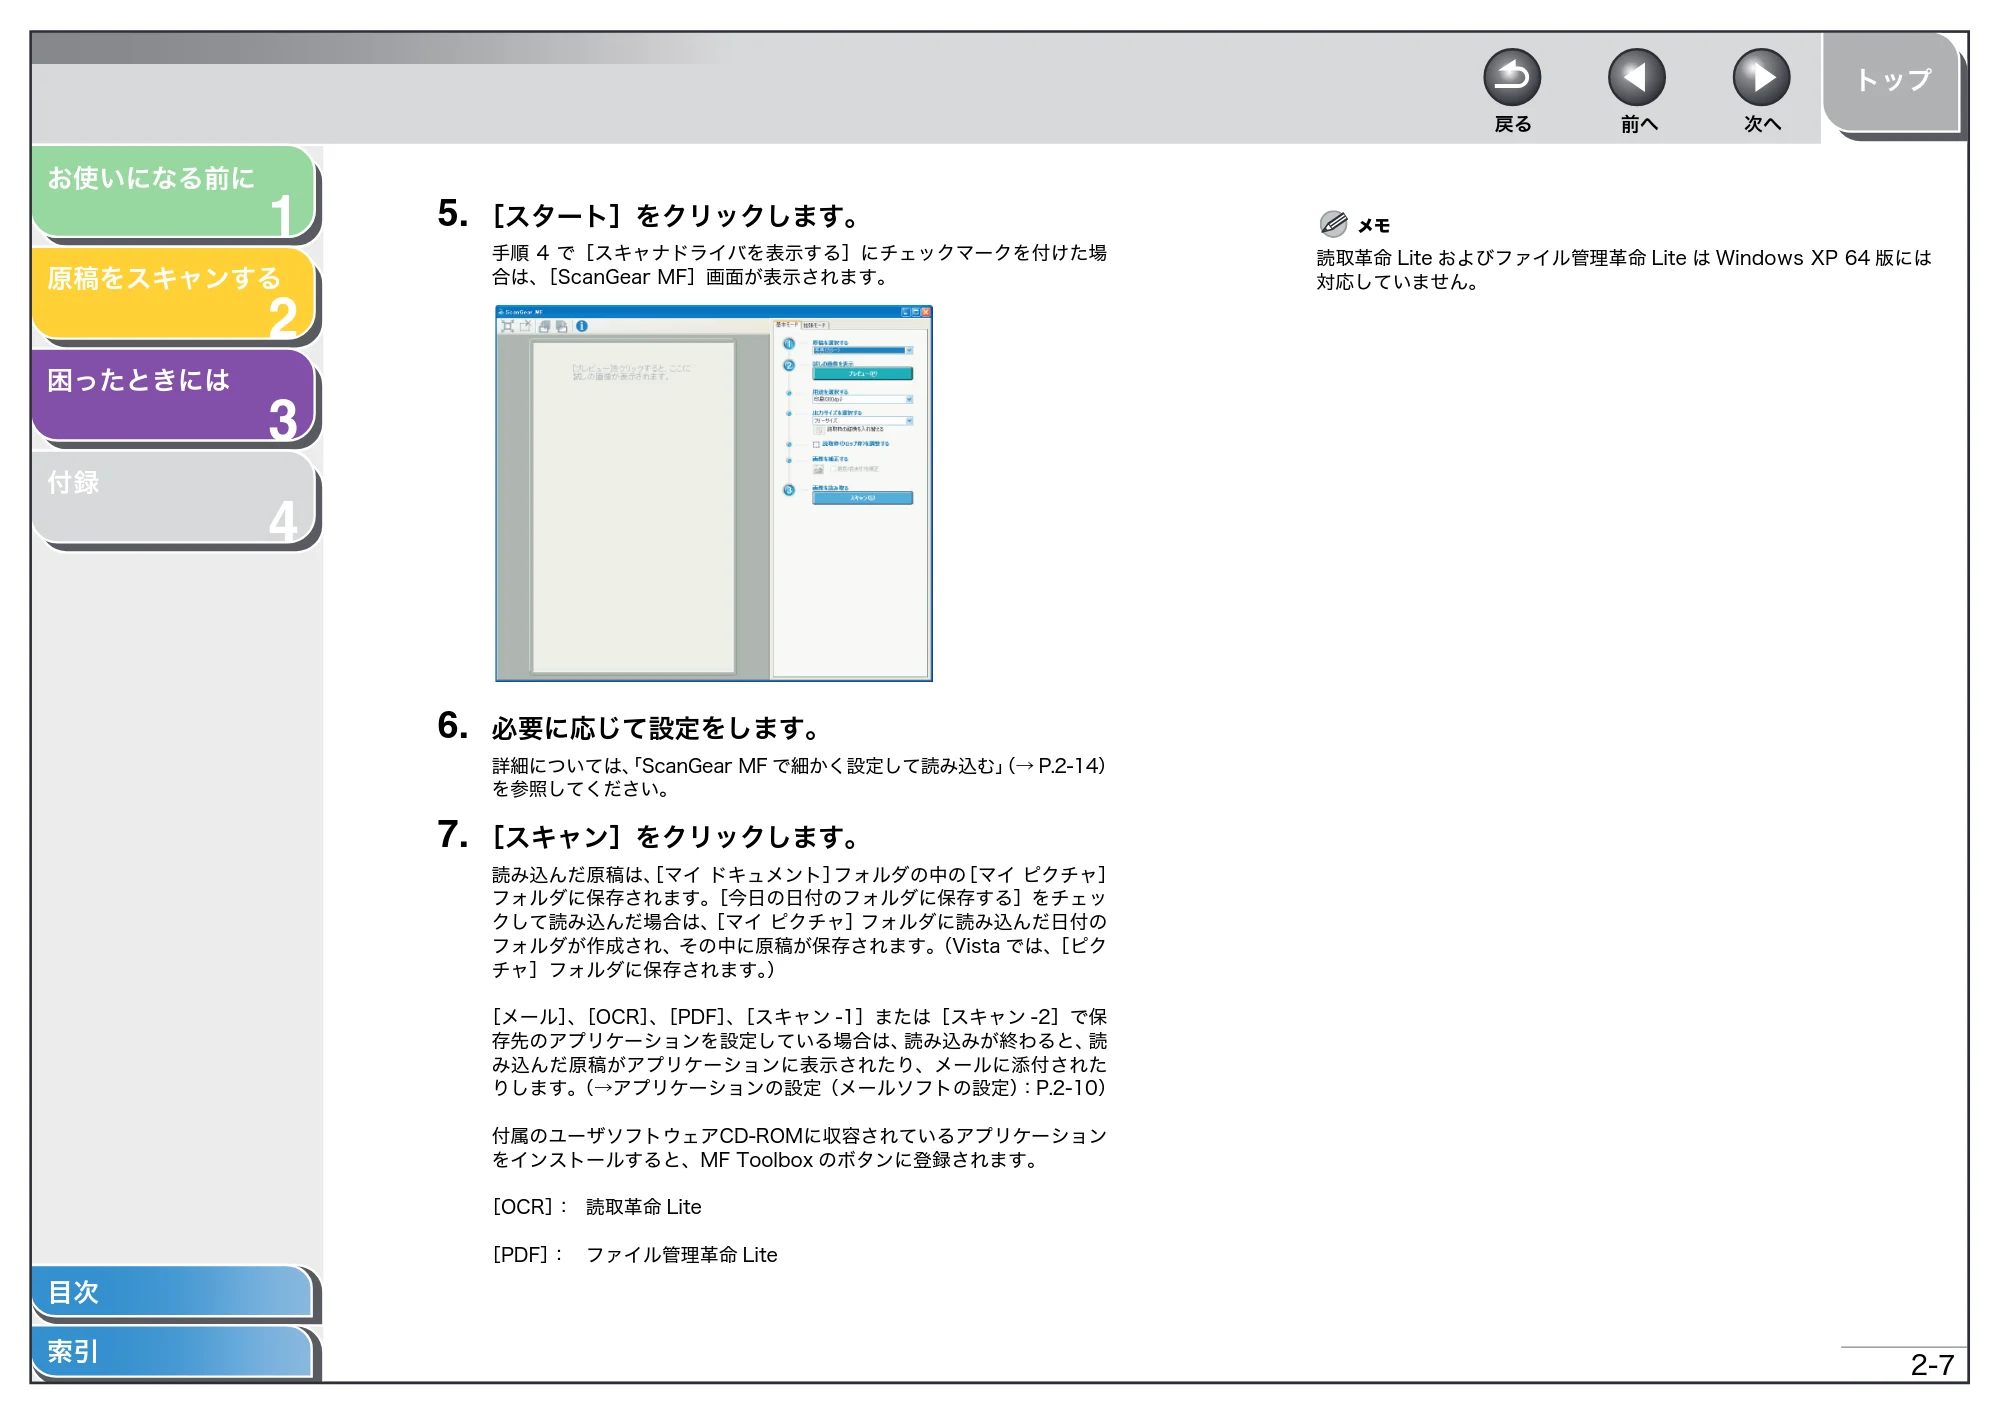Click the green プレビュー button in ScanGear
The height and width of the screenshot is (1414, 2000).
coord(862,373)
